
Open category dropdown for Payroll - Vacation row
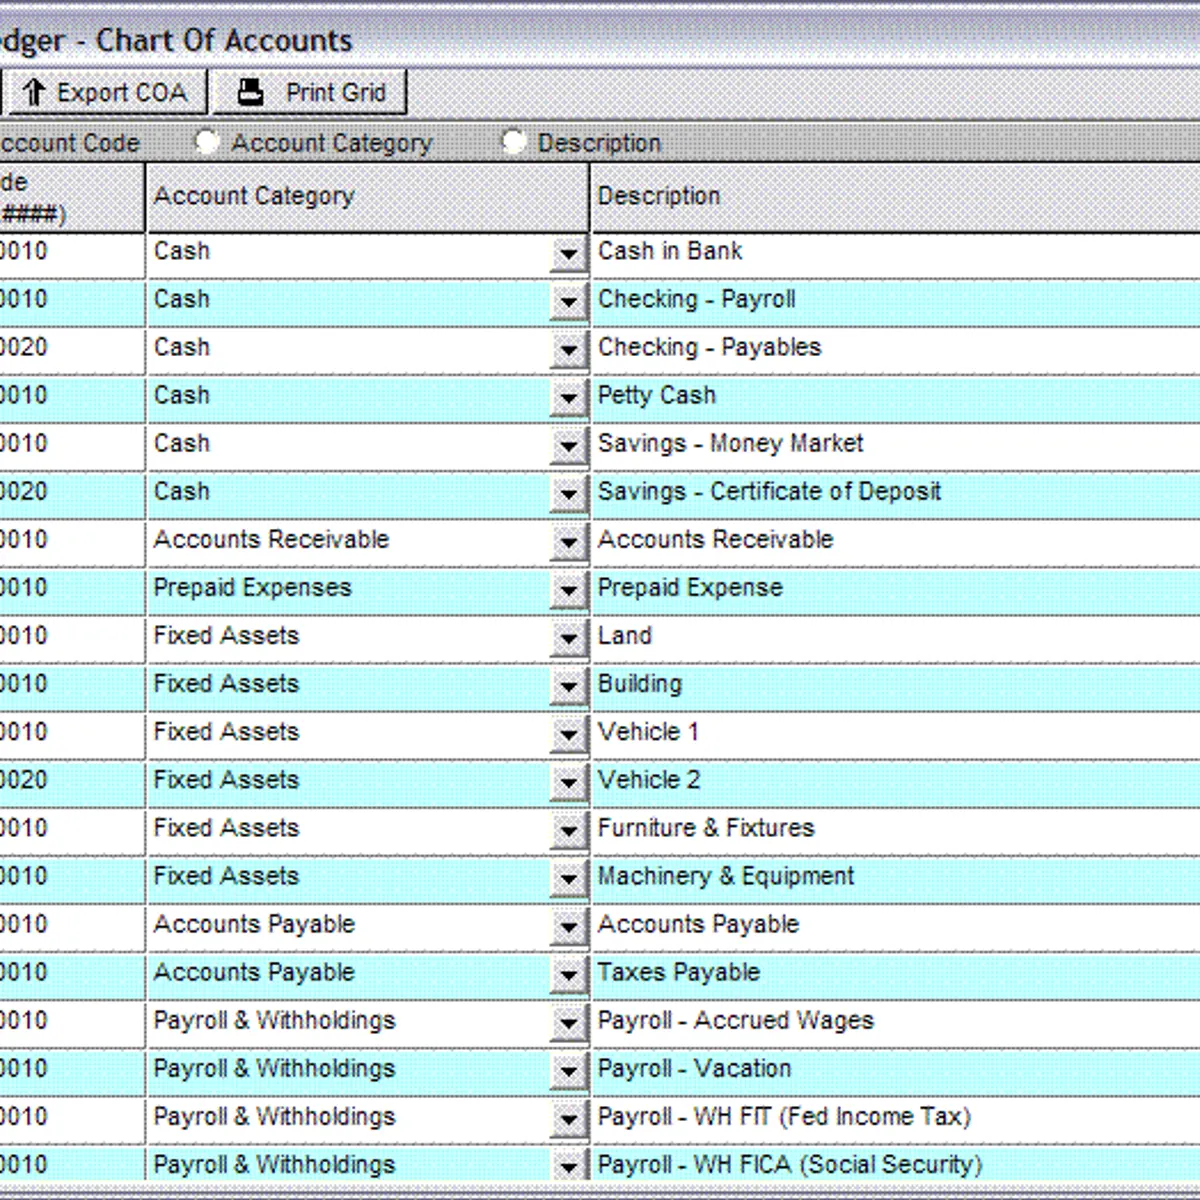coord(568,1071)
